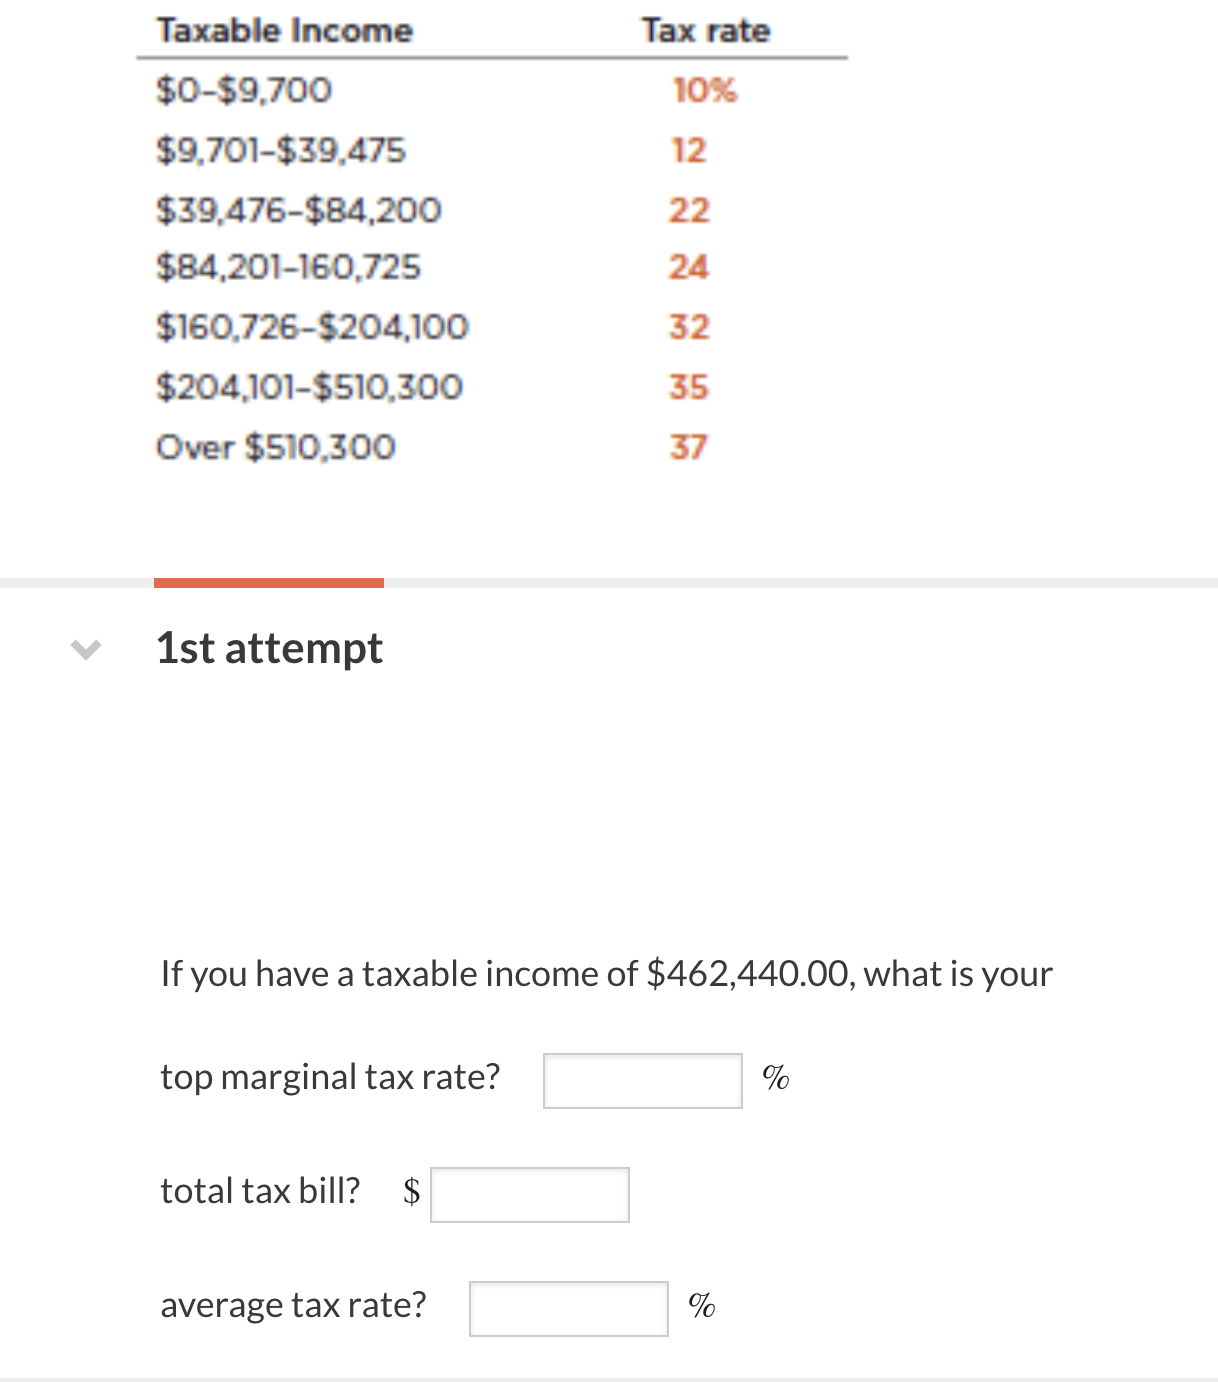Click the $0–$9,700 table row
Screen dimensions: 1218x1382
coord(244,90)
